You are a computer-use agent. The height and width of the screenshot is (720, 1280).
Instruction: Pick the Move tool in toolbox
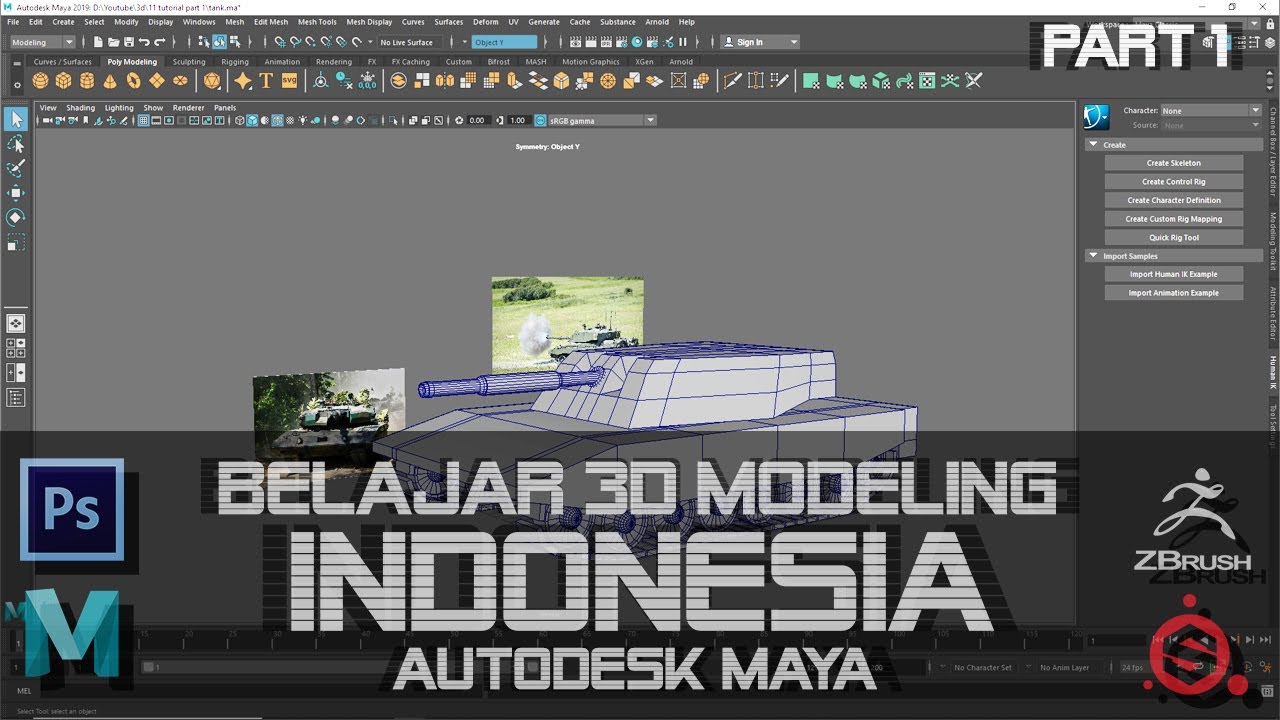click(x=16, y=193)
